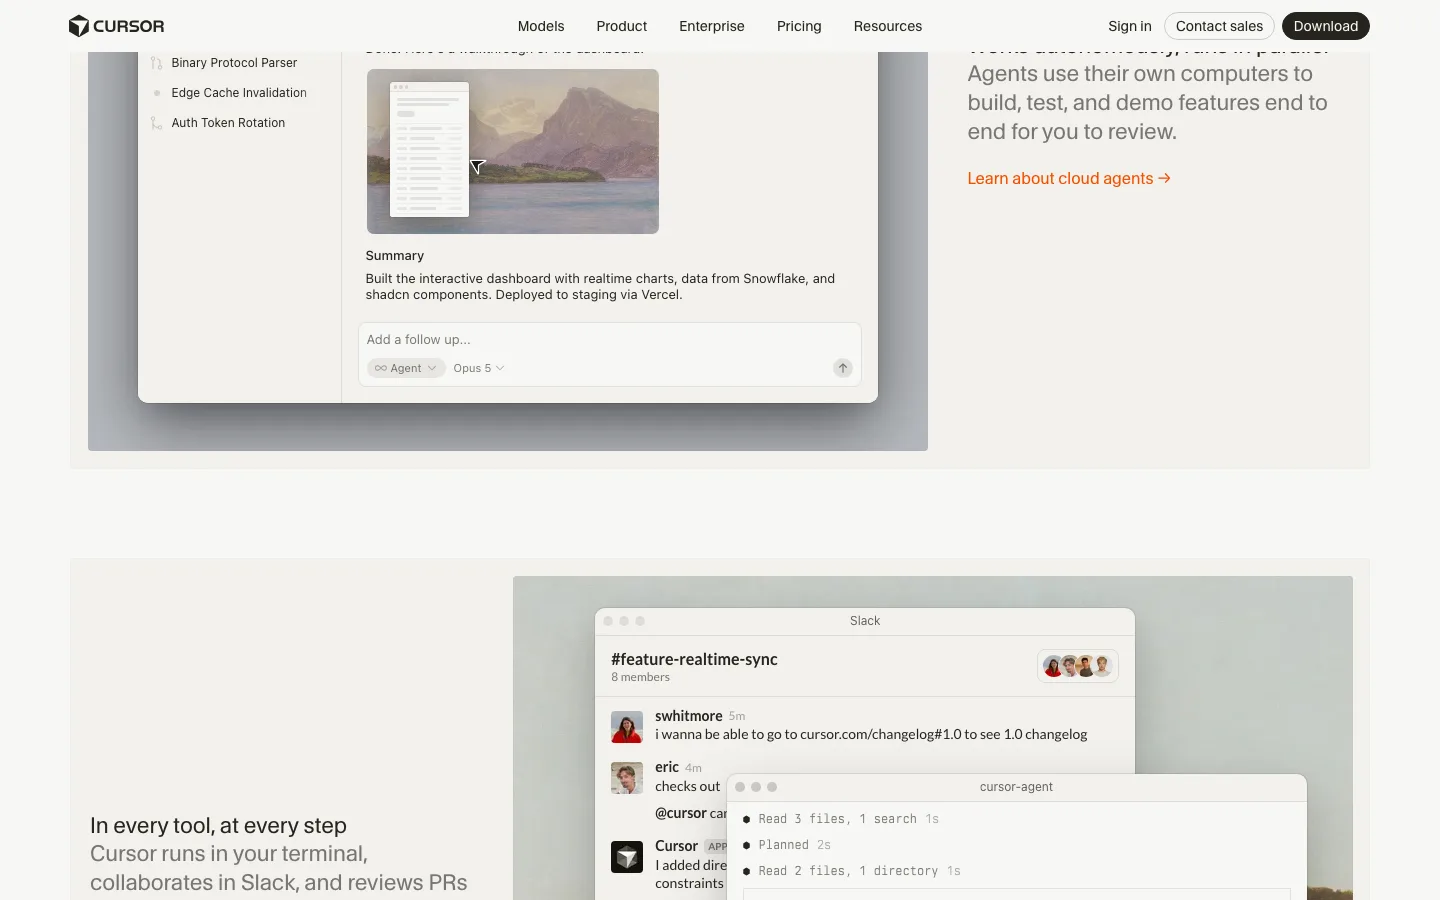Click the #feature-realtime-sync channel name
This screenshot has height=900, width=1440.
click(x=694, y=659)
